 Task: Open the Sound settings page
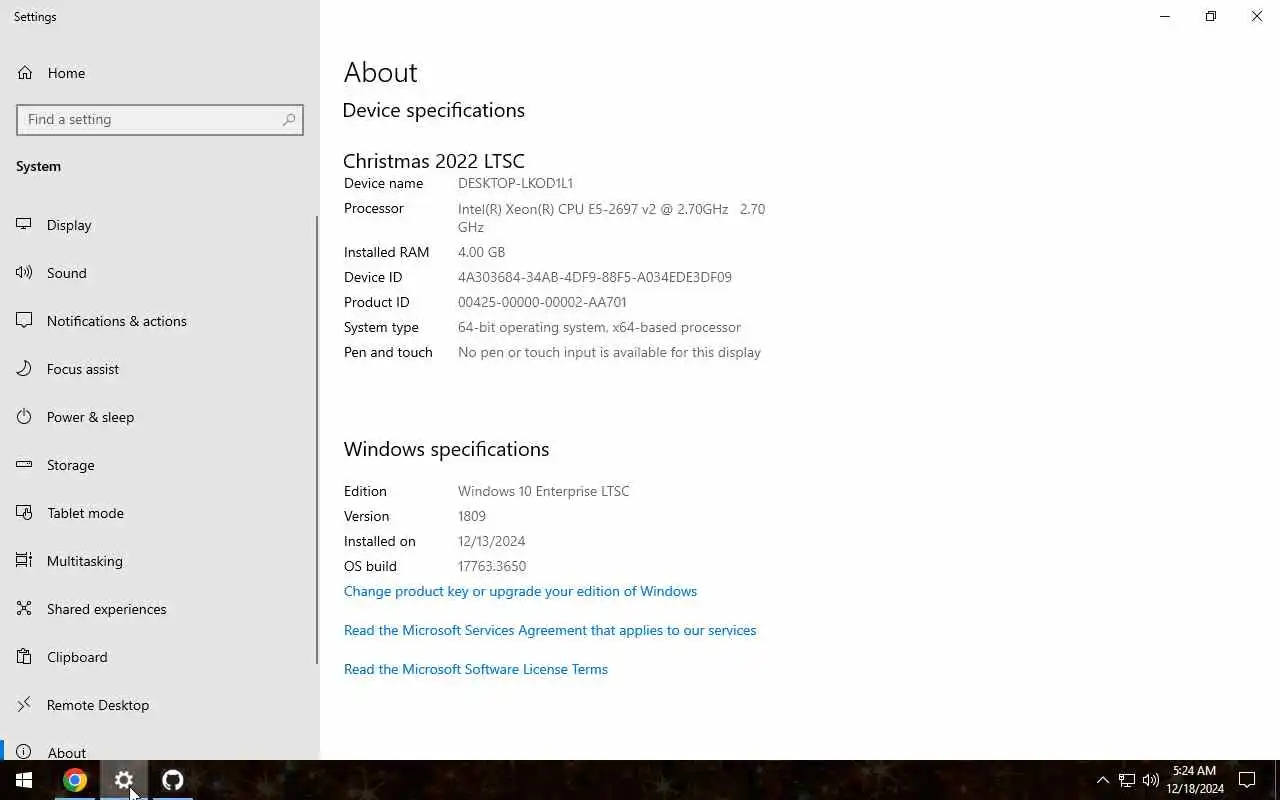67,273
